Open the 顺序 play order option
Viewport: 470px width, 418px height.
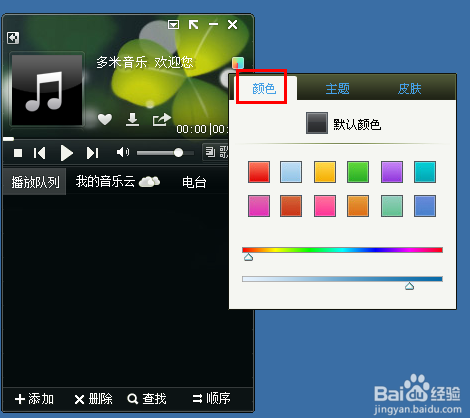pyautogui.click(x=211, y=398)
